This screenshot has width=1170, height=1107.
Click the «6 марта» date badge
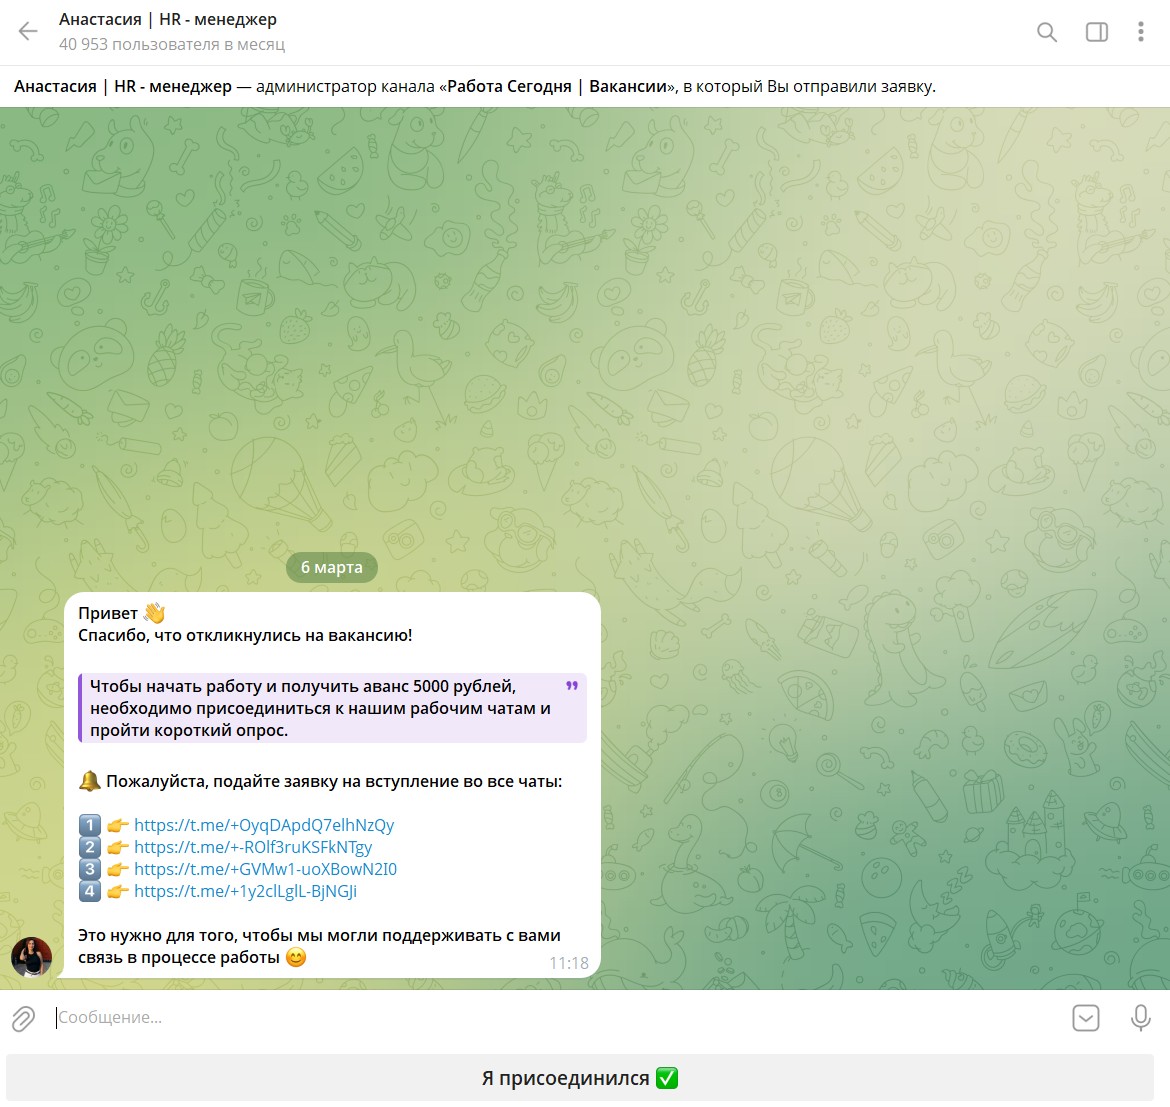(332, 568)
